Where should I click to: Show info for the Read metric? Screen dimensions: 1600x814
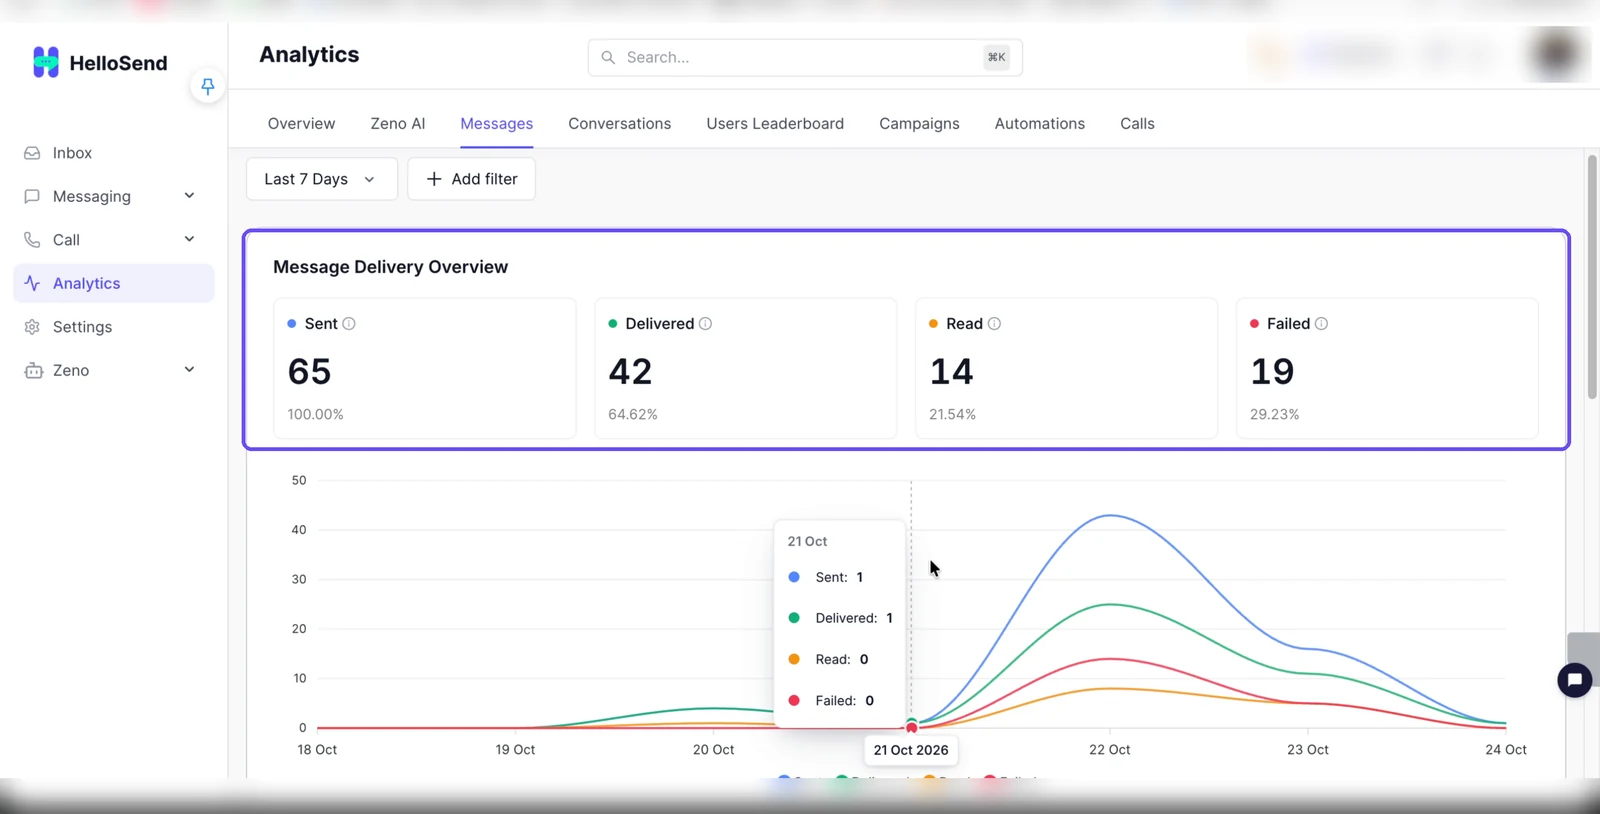pos(994,324)
